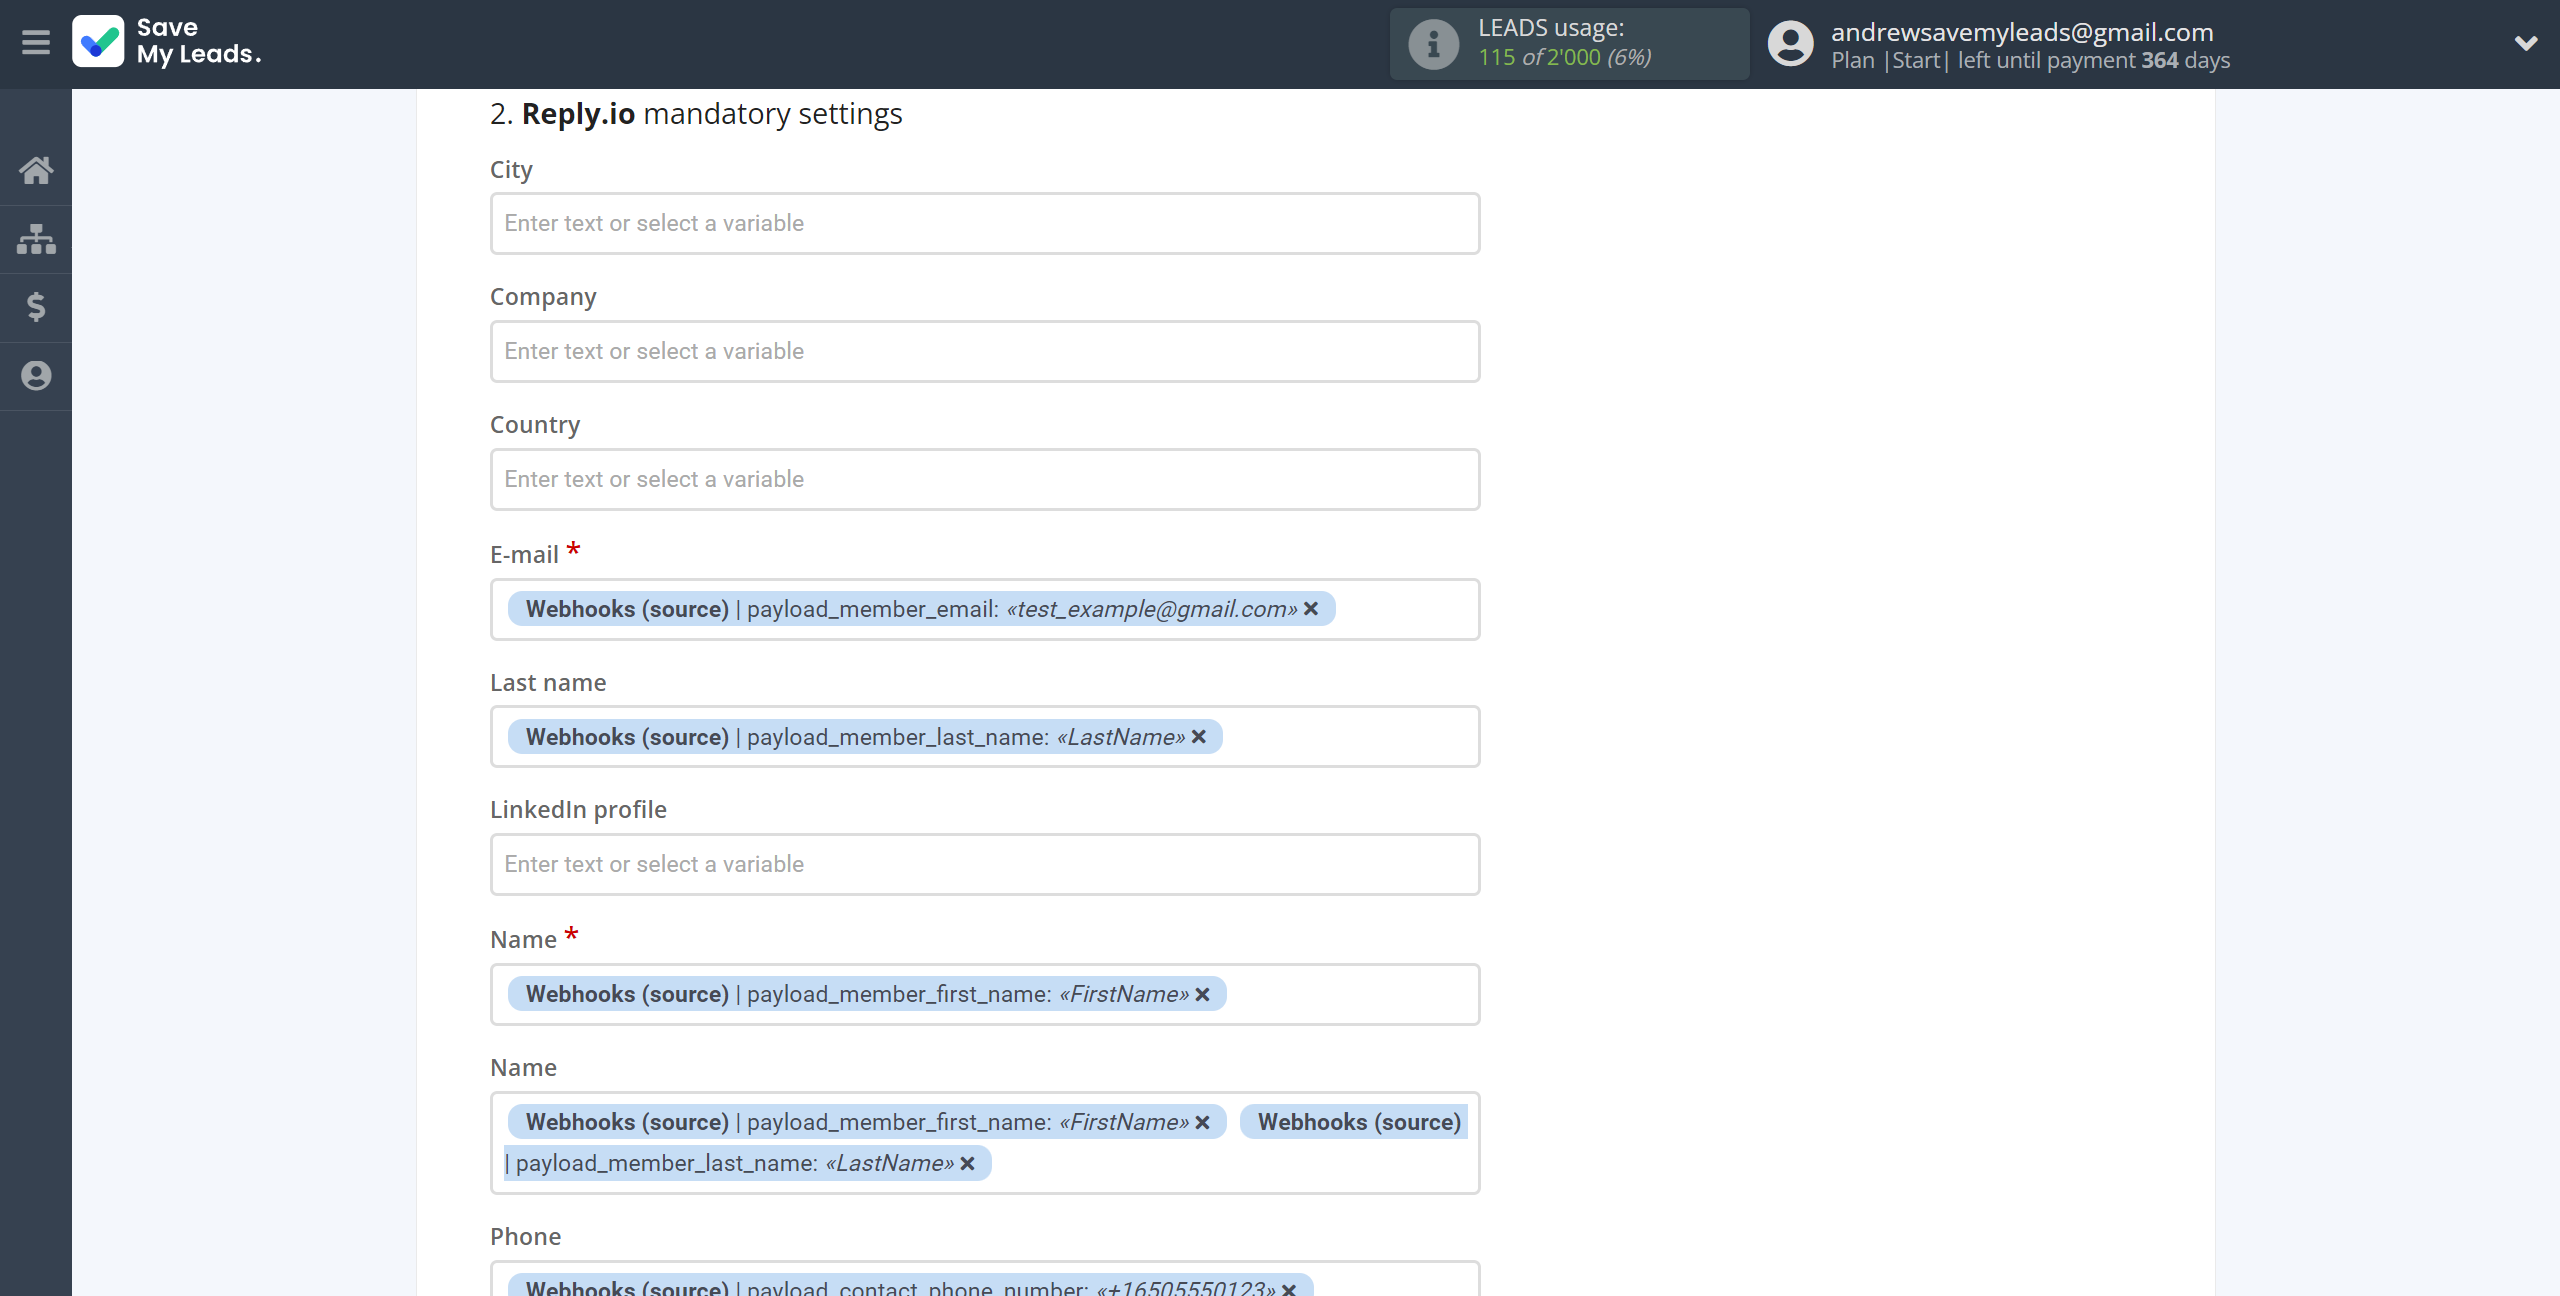Open the hamburger menu

[x=36, y=43]
